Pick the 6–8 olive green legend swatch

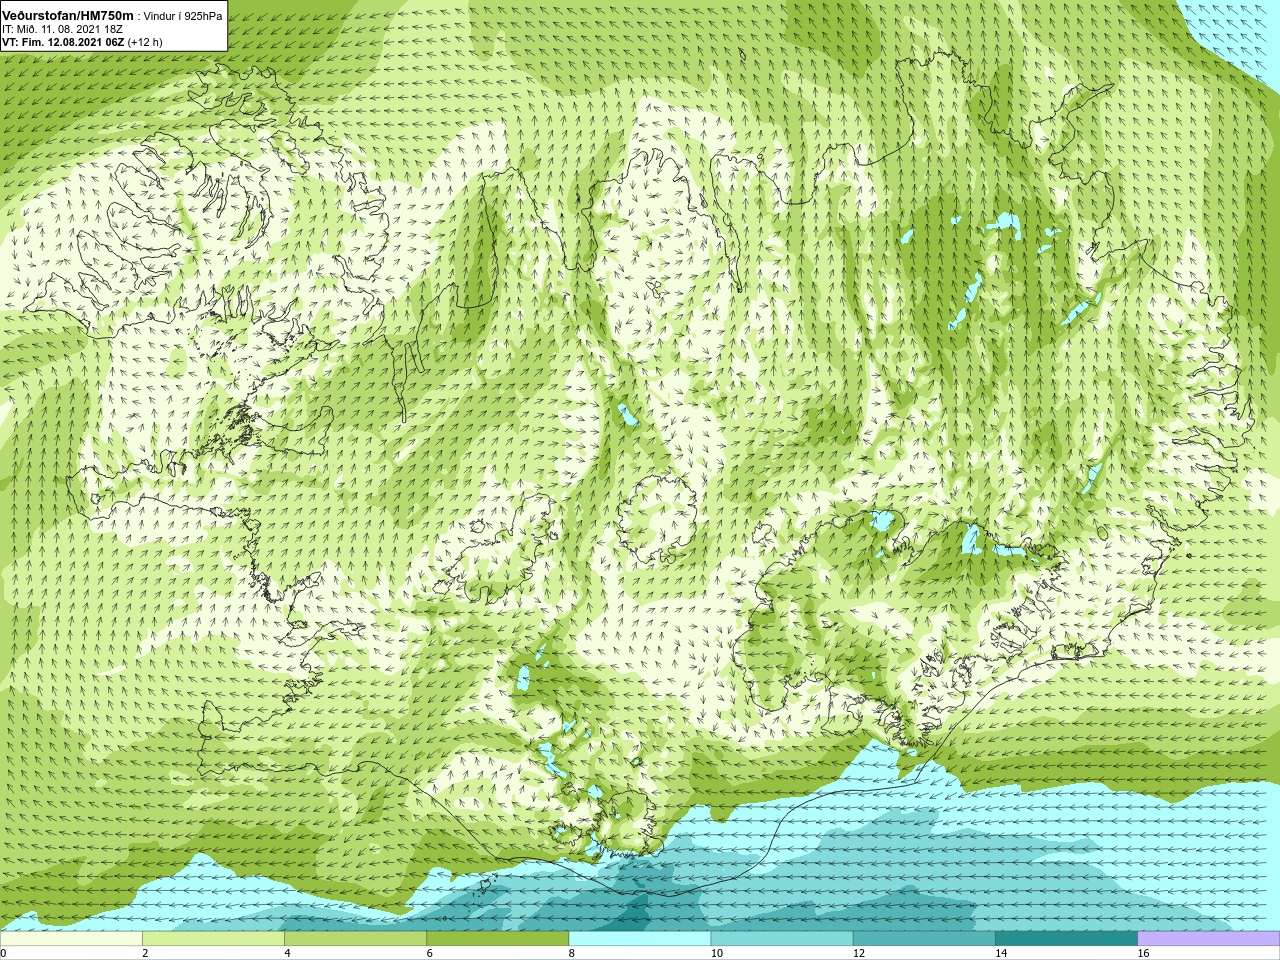pos(497,939)
